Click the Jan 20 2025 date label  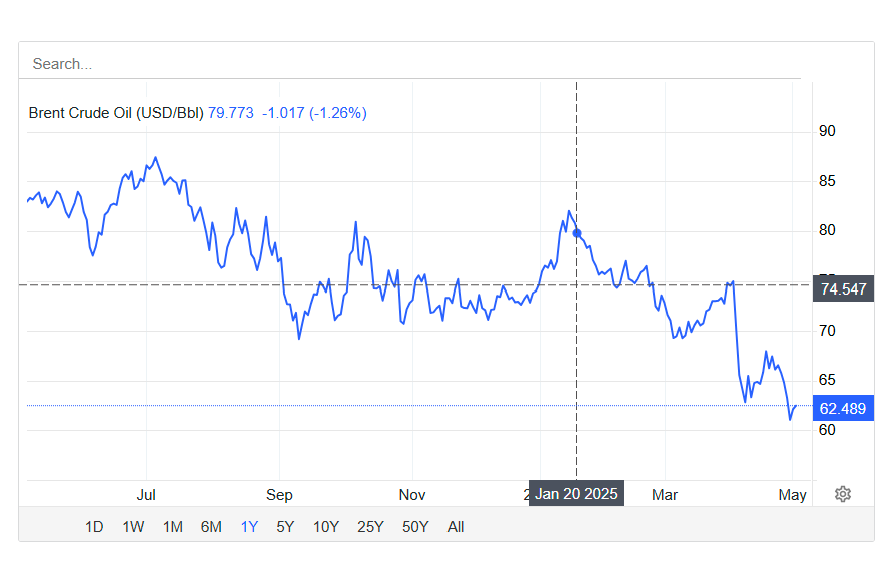pos(576,494)
